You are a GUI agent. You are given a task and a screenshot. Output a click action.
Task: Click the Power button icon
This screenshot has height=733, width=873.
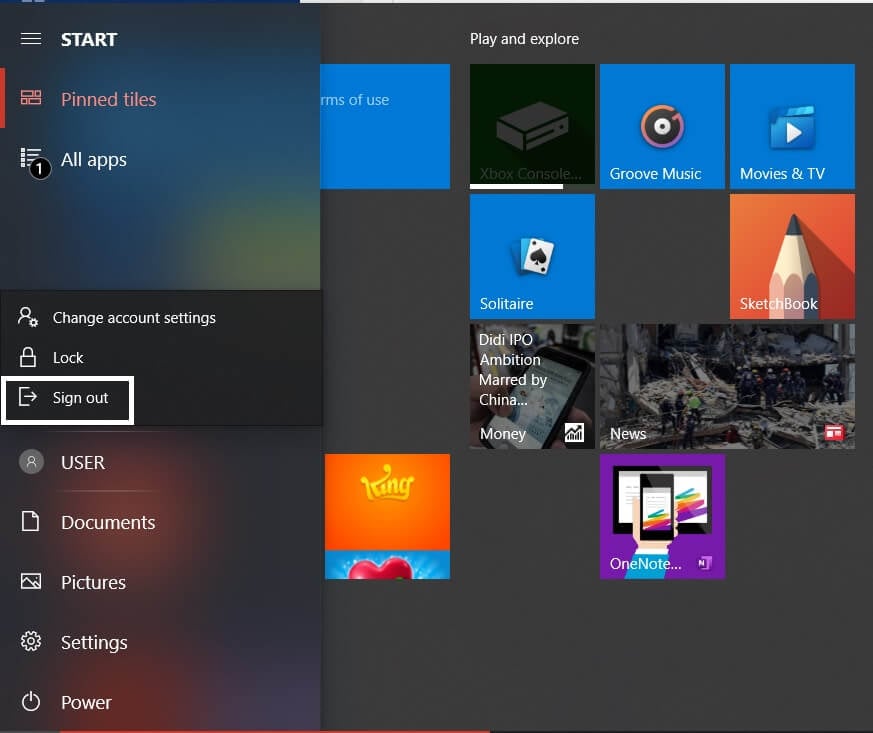coord(31,701)
